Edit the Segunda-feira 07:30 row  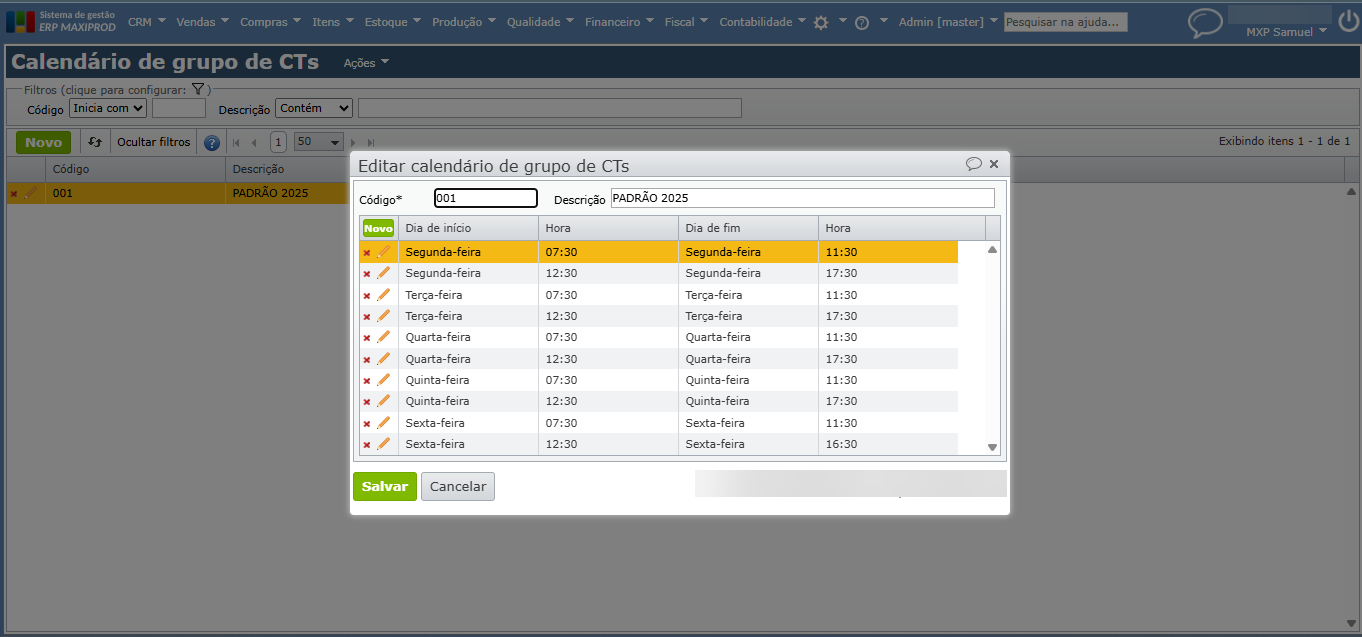(384, 252)
